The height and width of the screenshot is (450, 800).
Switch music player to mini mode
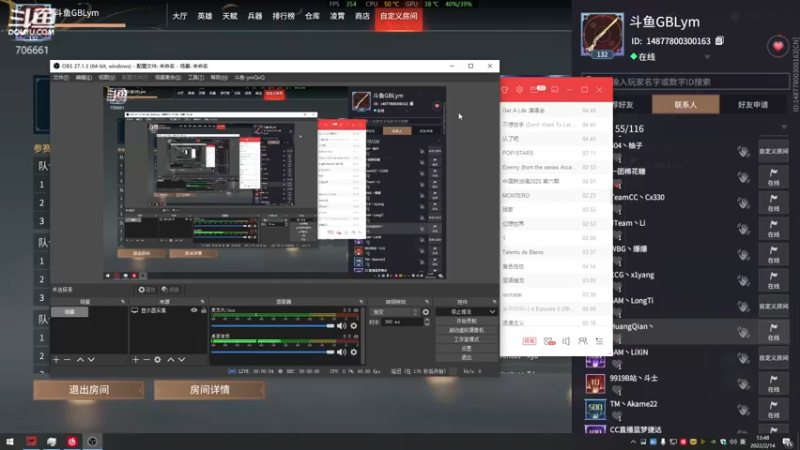[x=555, y=90]
